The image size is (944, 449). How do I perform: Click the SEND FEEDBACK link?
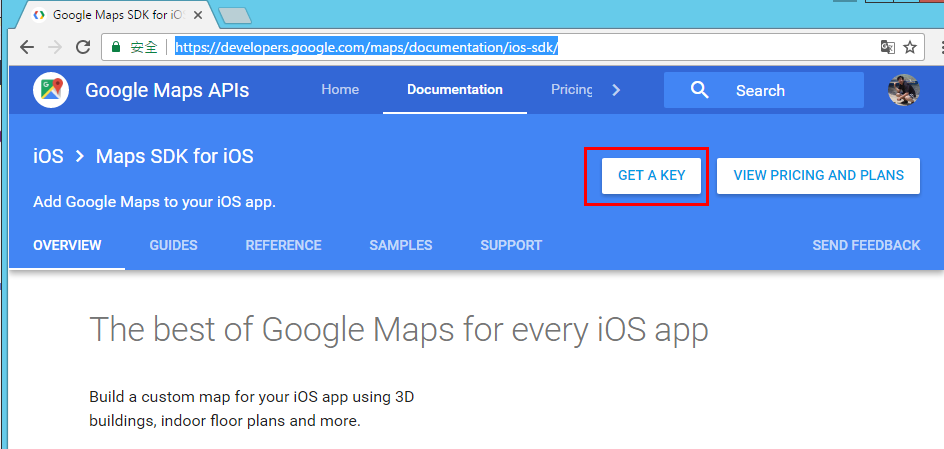tap(866, 245)
